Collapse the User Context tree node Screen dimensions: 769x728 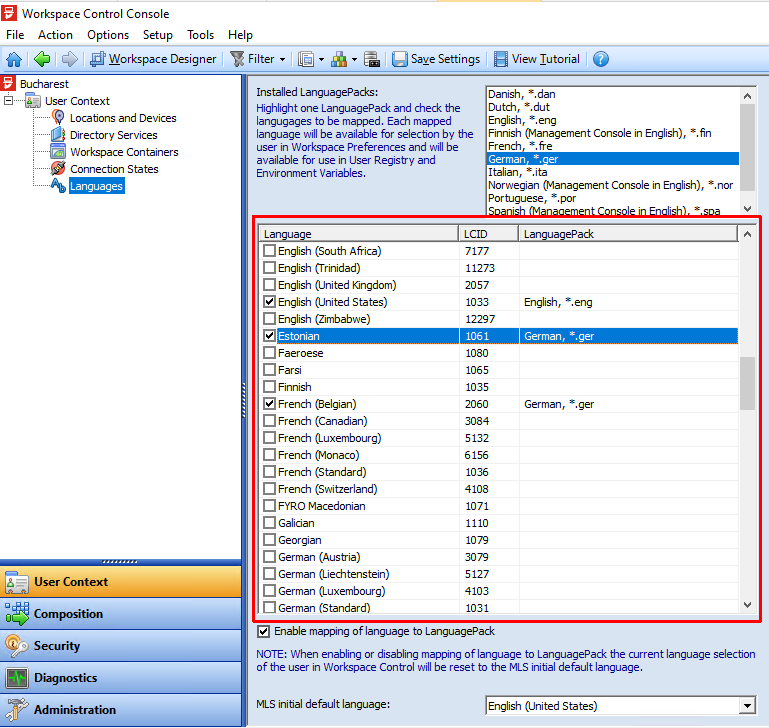coord(9,101)
